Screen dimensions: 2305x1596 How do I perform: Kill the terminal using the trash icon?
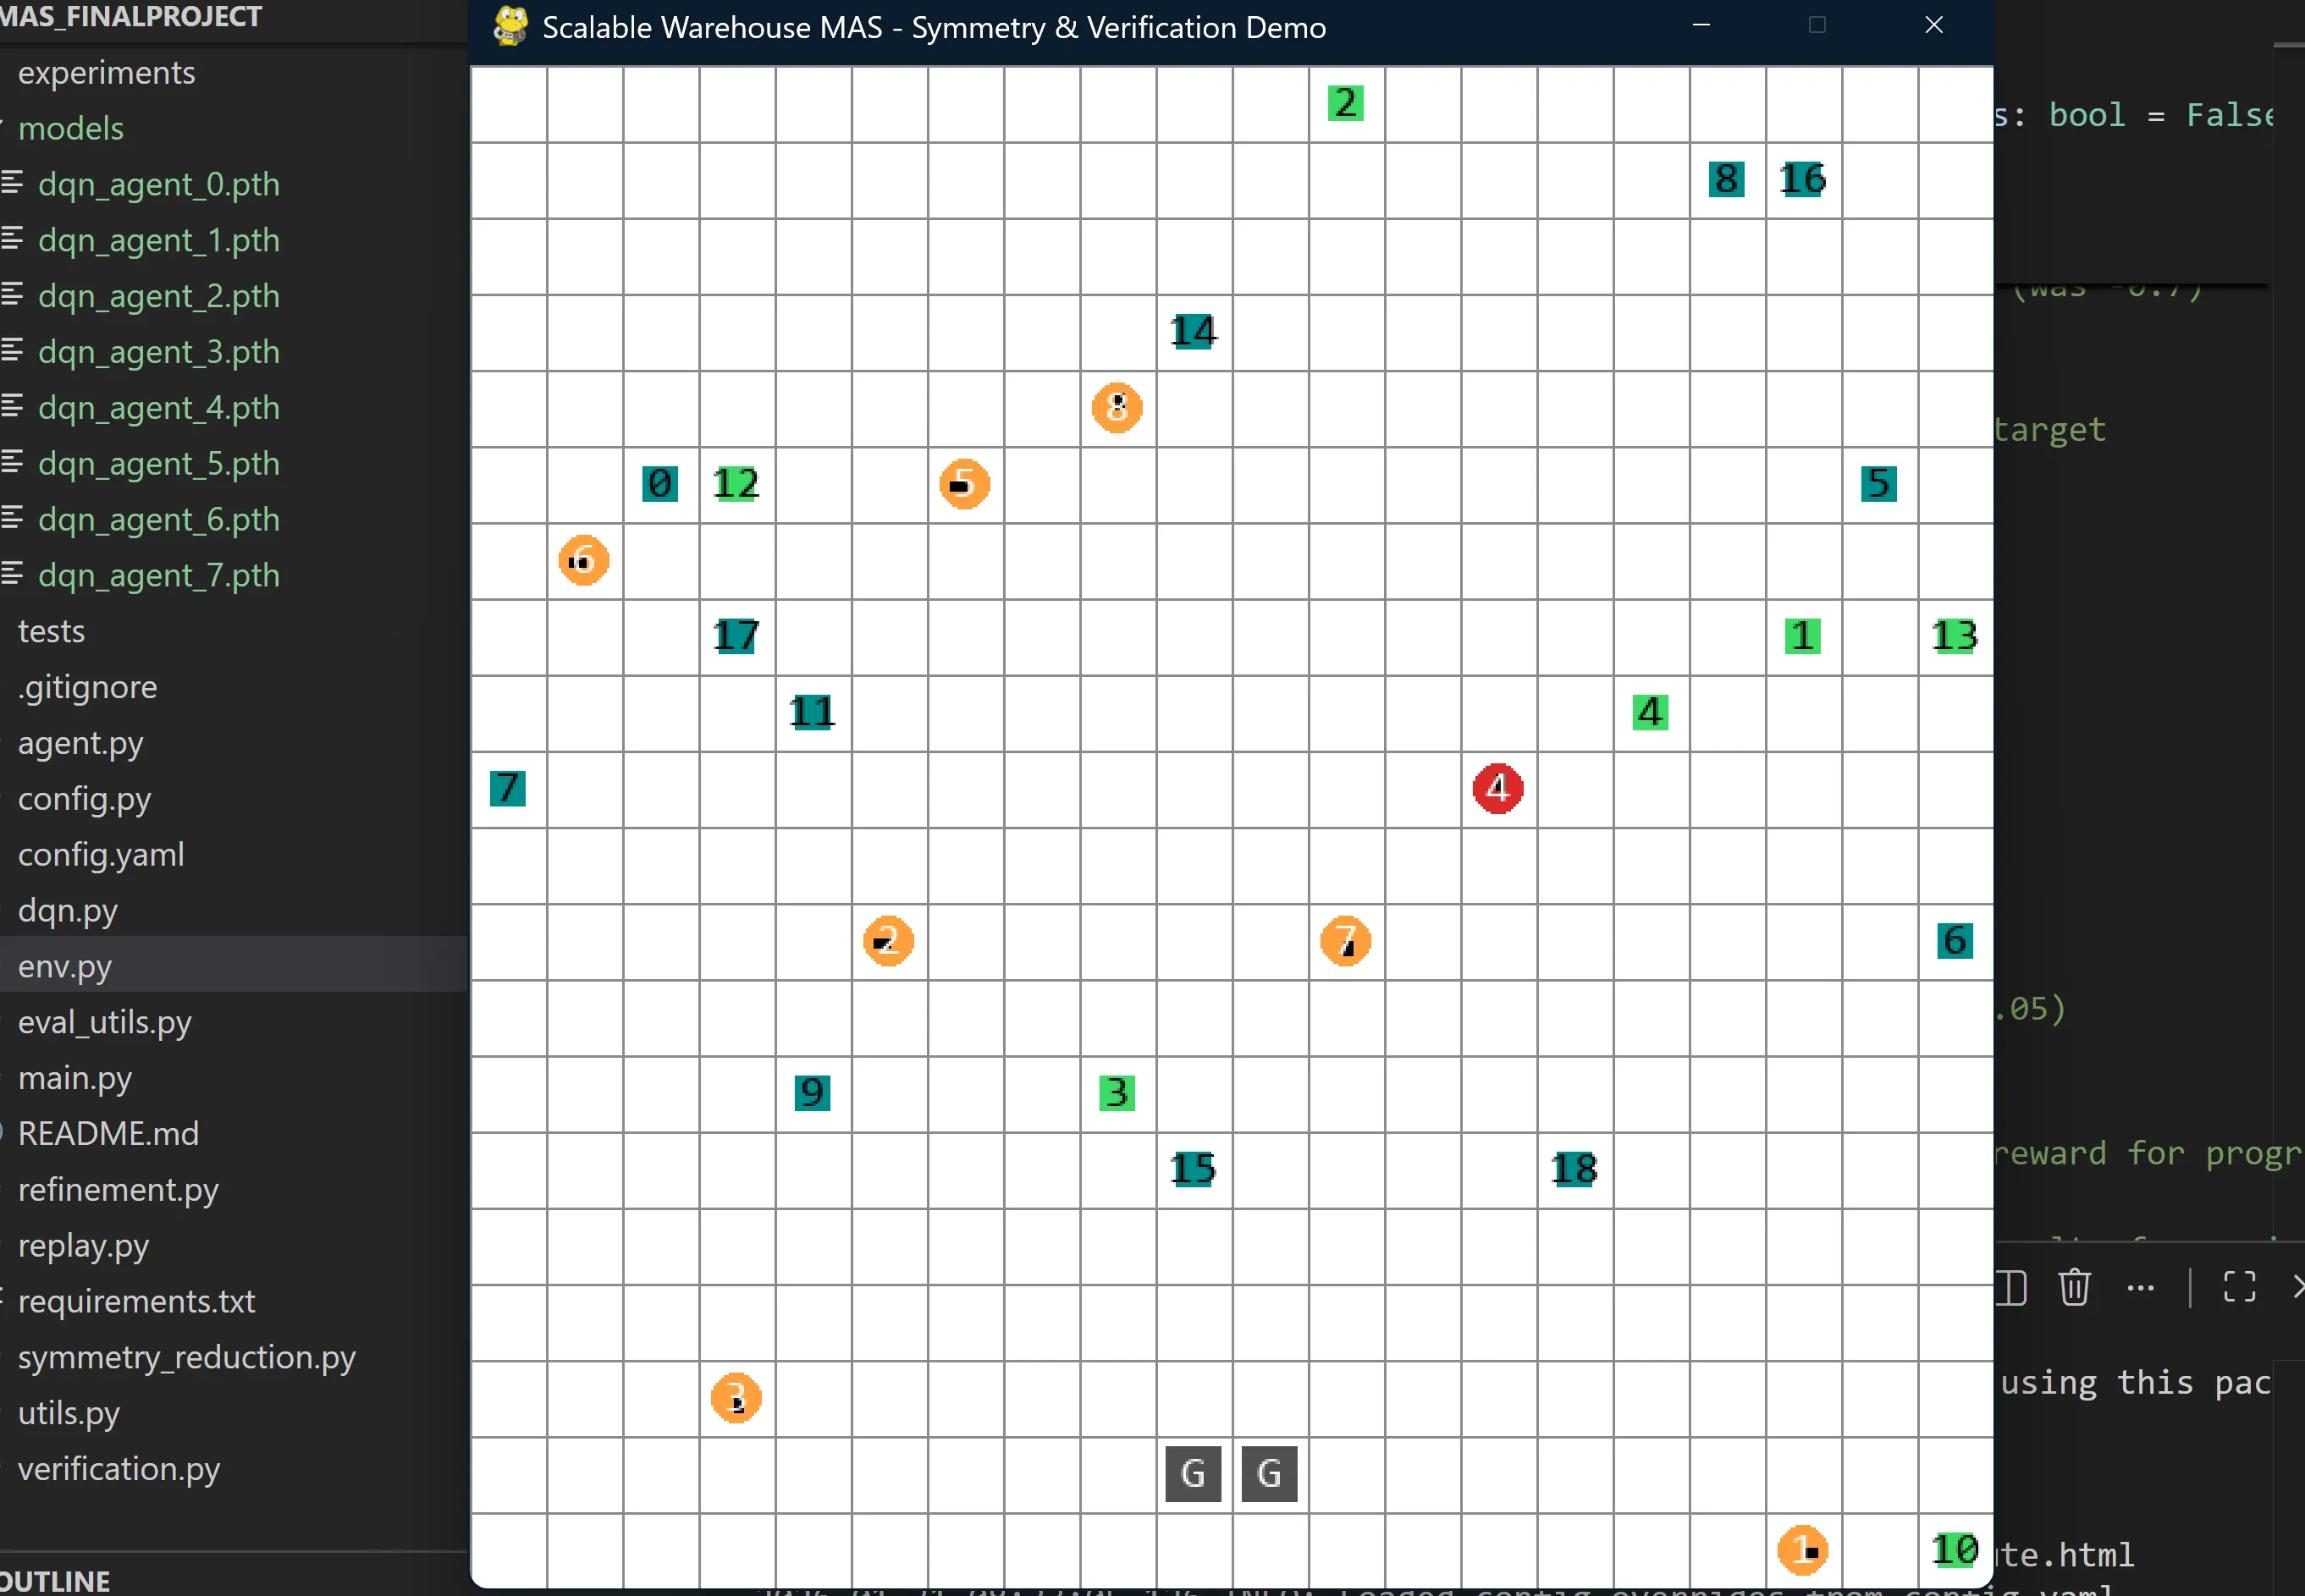2075,1288
